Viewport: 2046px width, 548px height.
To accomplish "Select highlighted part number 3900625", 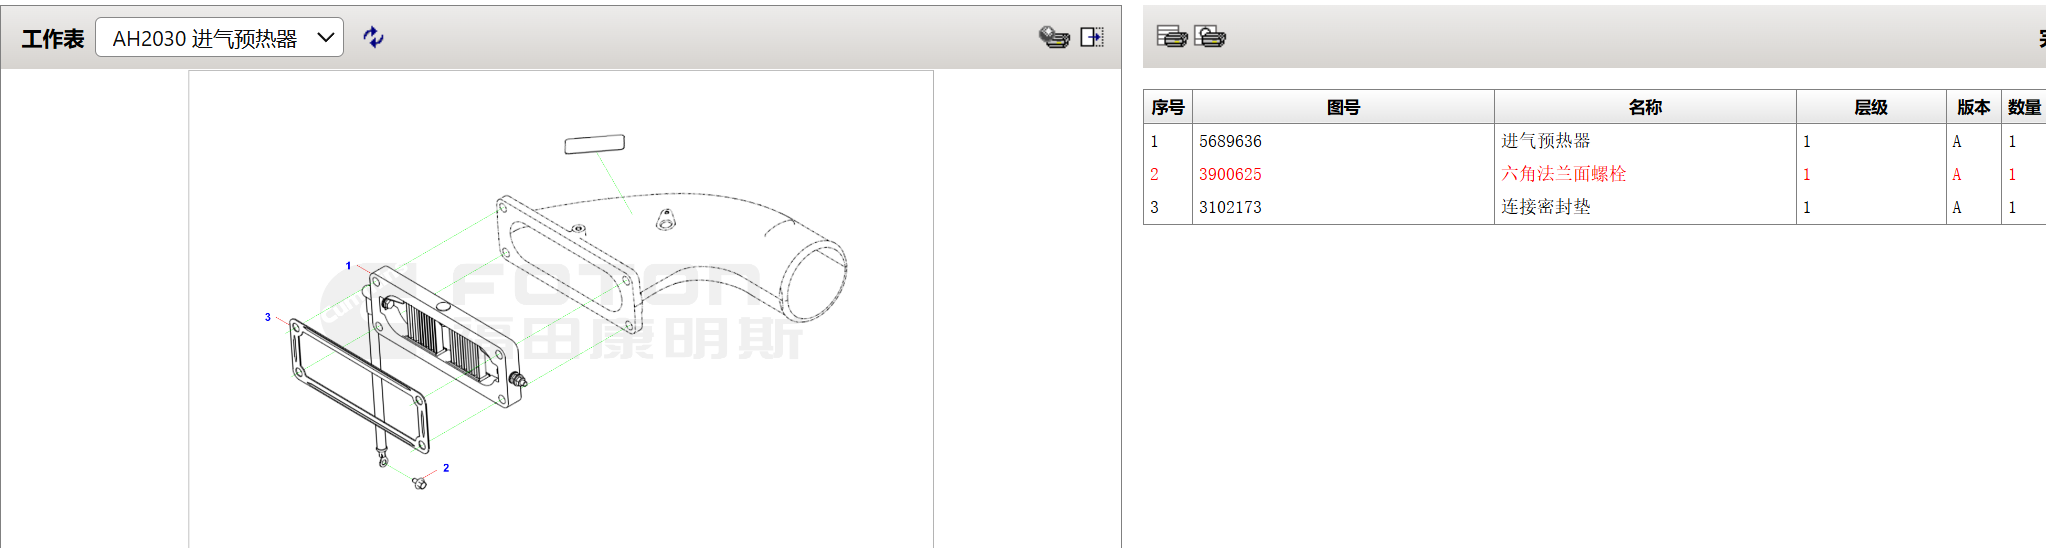I will pyautogui.click(x=1230, y=175).
